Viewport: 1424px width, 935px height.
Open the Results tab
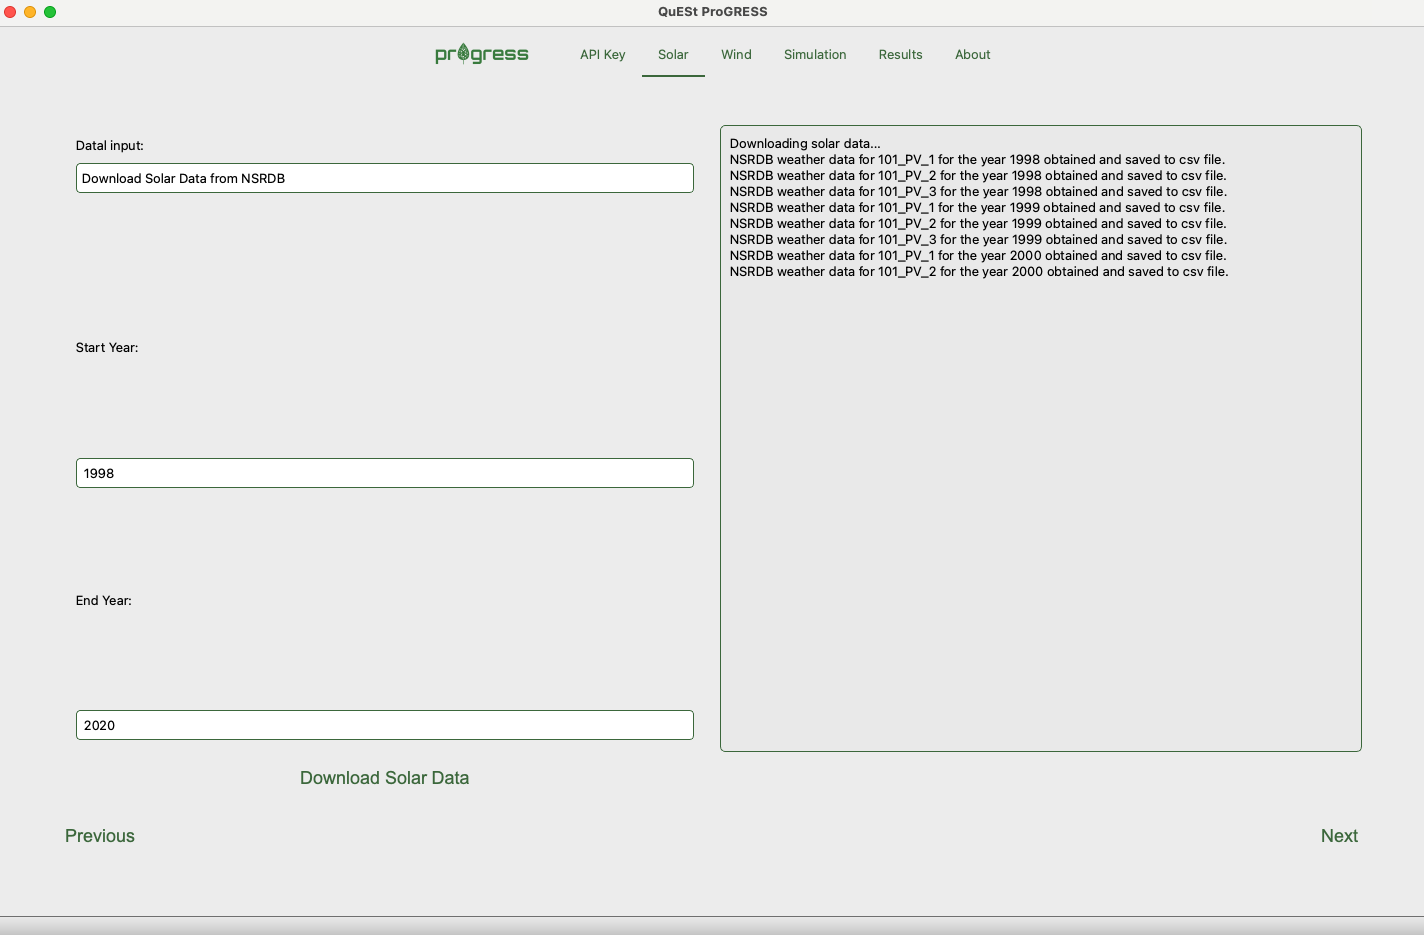[x=900, y=55]
